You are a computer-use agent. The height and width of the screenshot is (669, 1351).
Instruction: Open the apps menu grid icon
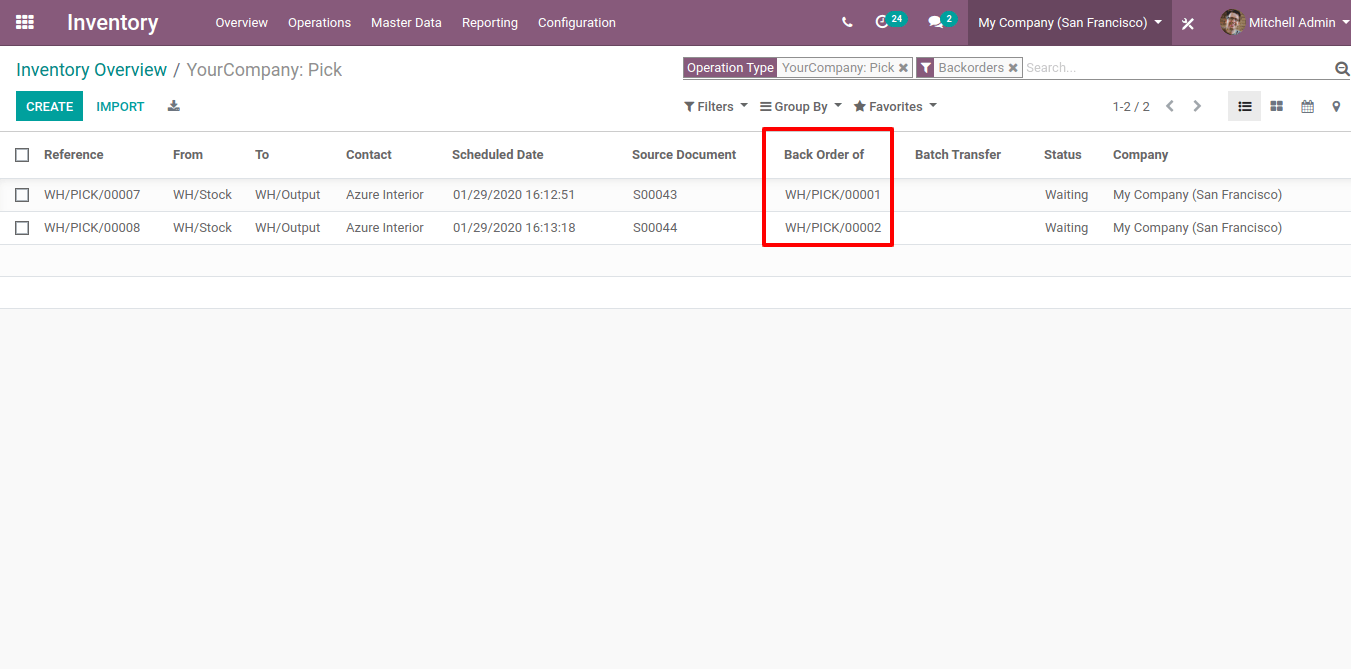coord(24,22)
